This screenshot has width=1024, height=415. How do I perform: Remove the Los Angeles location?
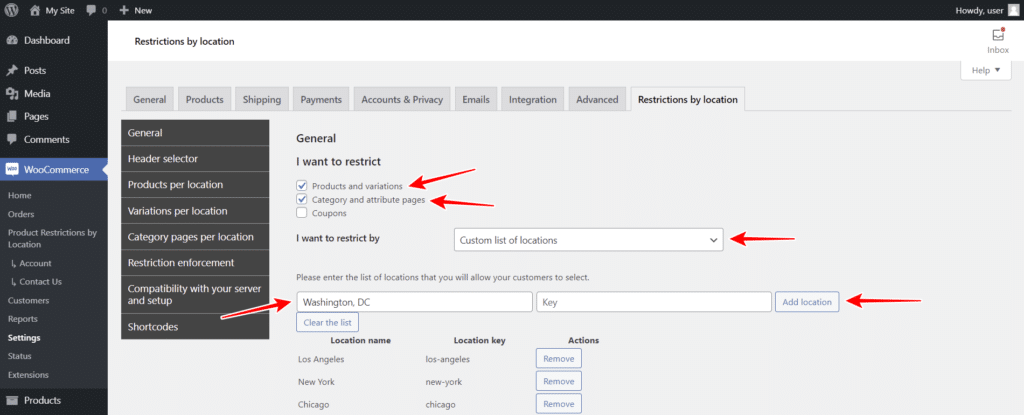[558, 358]
